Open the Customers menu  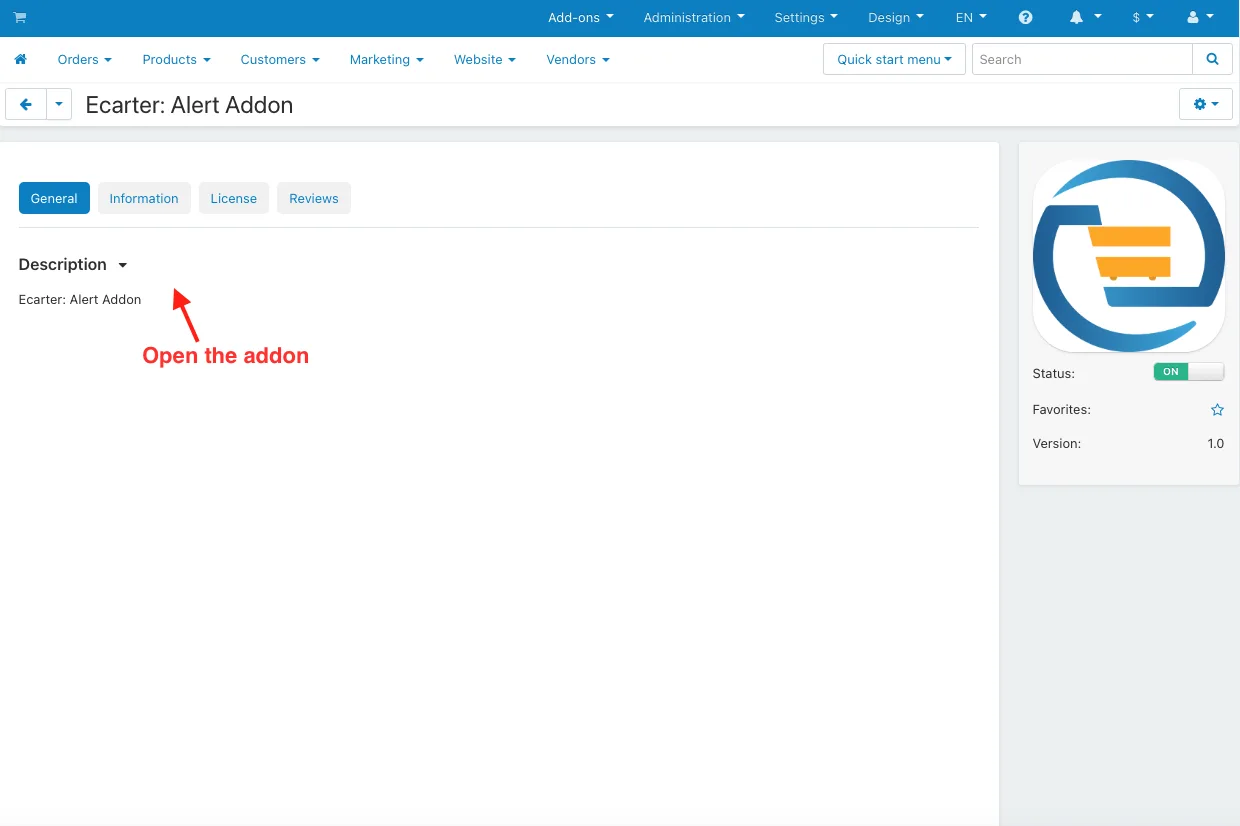(x=280, y=60)
